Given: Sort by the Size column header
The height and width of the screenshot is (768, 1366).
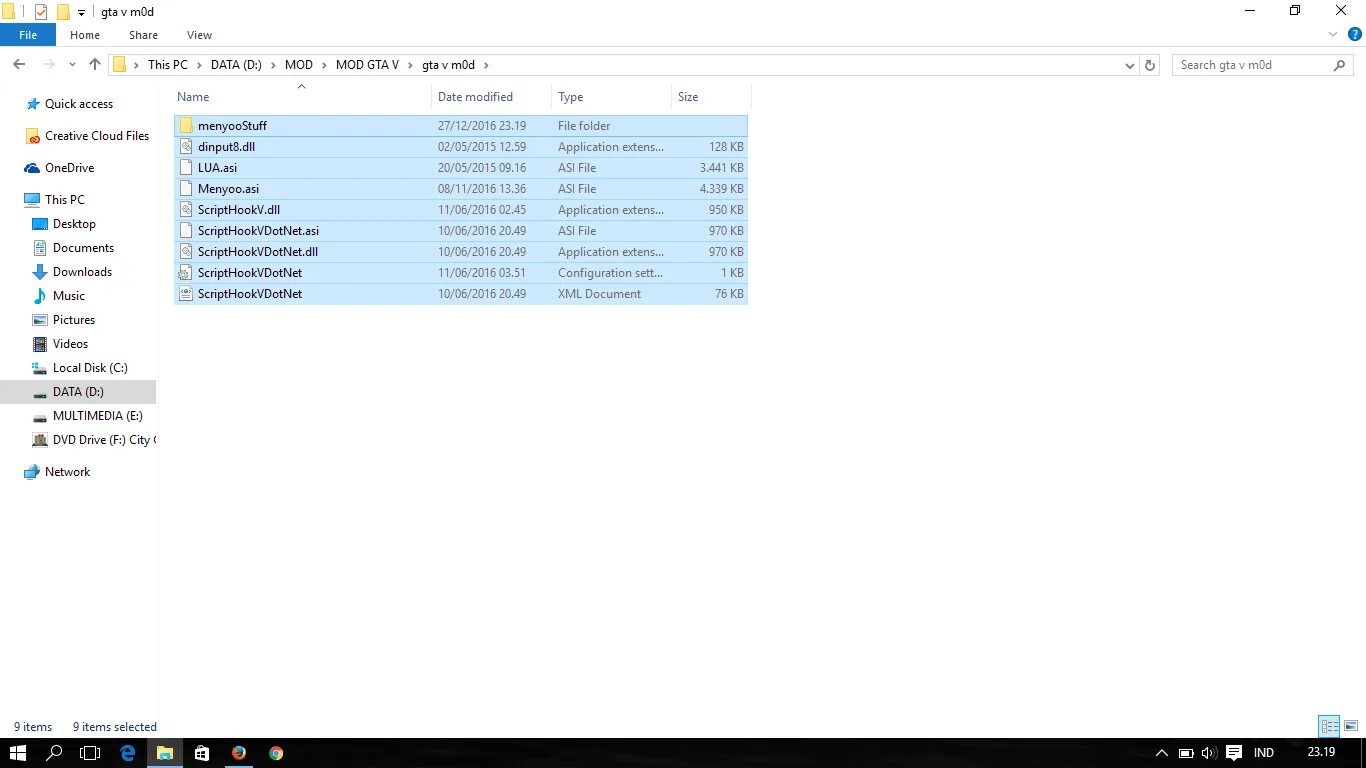Looking at the screenshot, I should click(688, 97).
